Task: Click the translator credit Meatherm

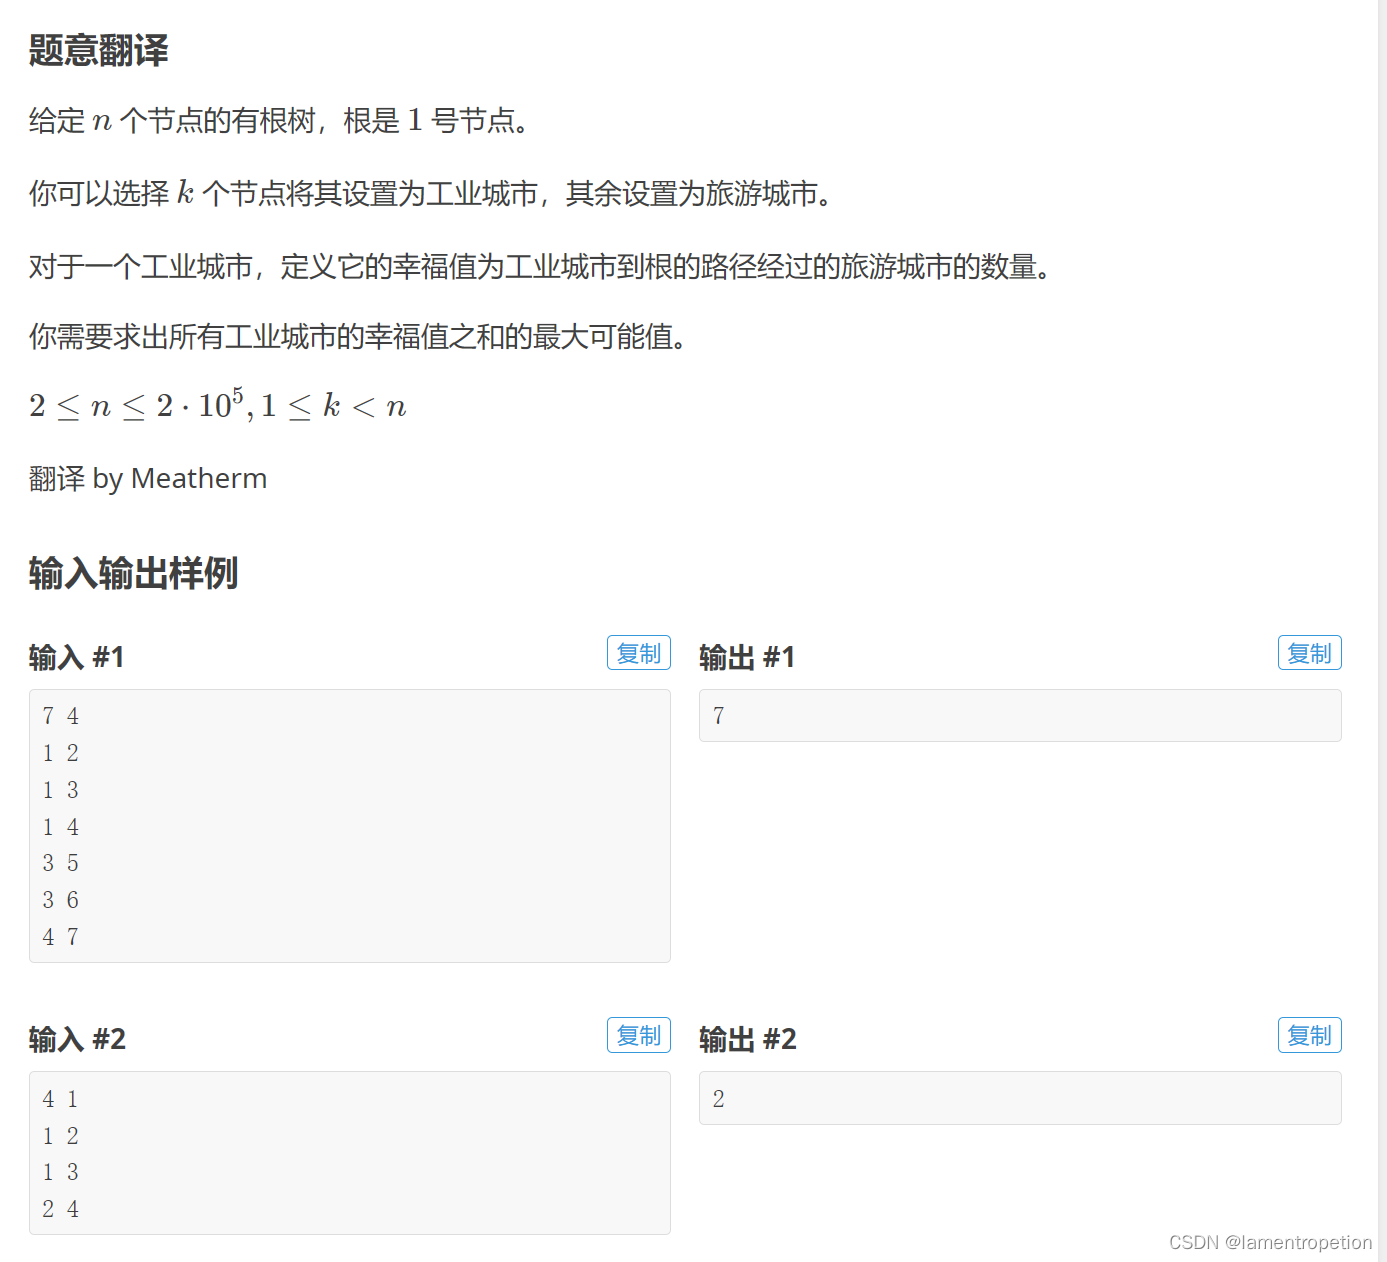Action: (x=199, y=478)
